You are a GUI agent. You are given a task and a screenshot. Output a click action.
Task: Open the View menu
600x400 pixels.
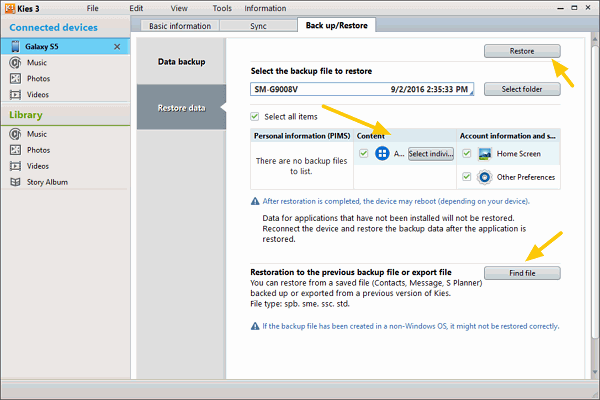[x=179, y=8]
